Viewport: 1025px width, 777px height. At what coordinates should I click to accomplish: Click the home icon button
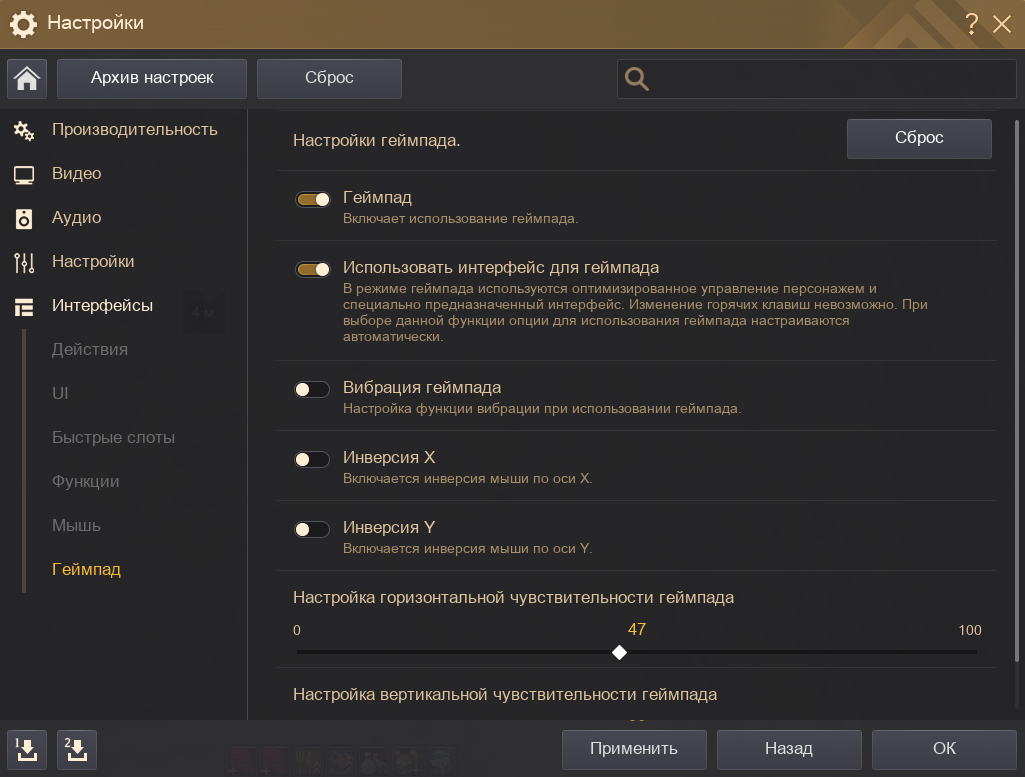point(27,79)
